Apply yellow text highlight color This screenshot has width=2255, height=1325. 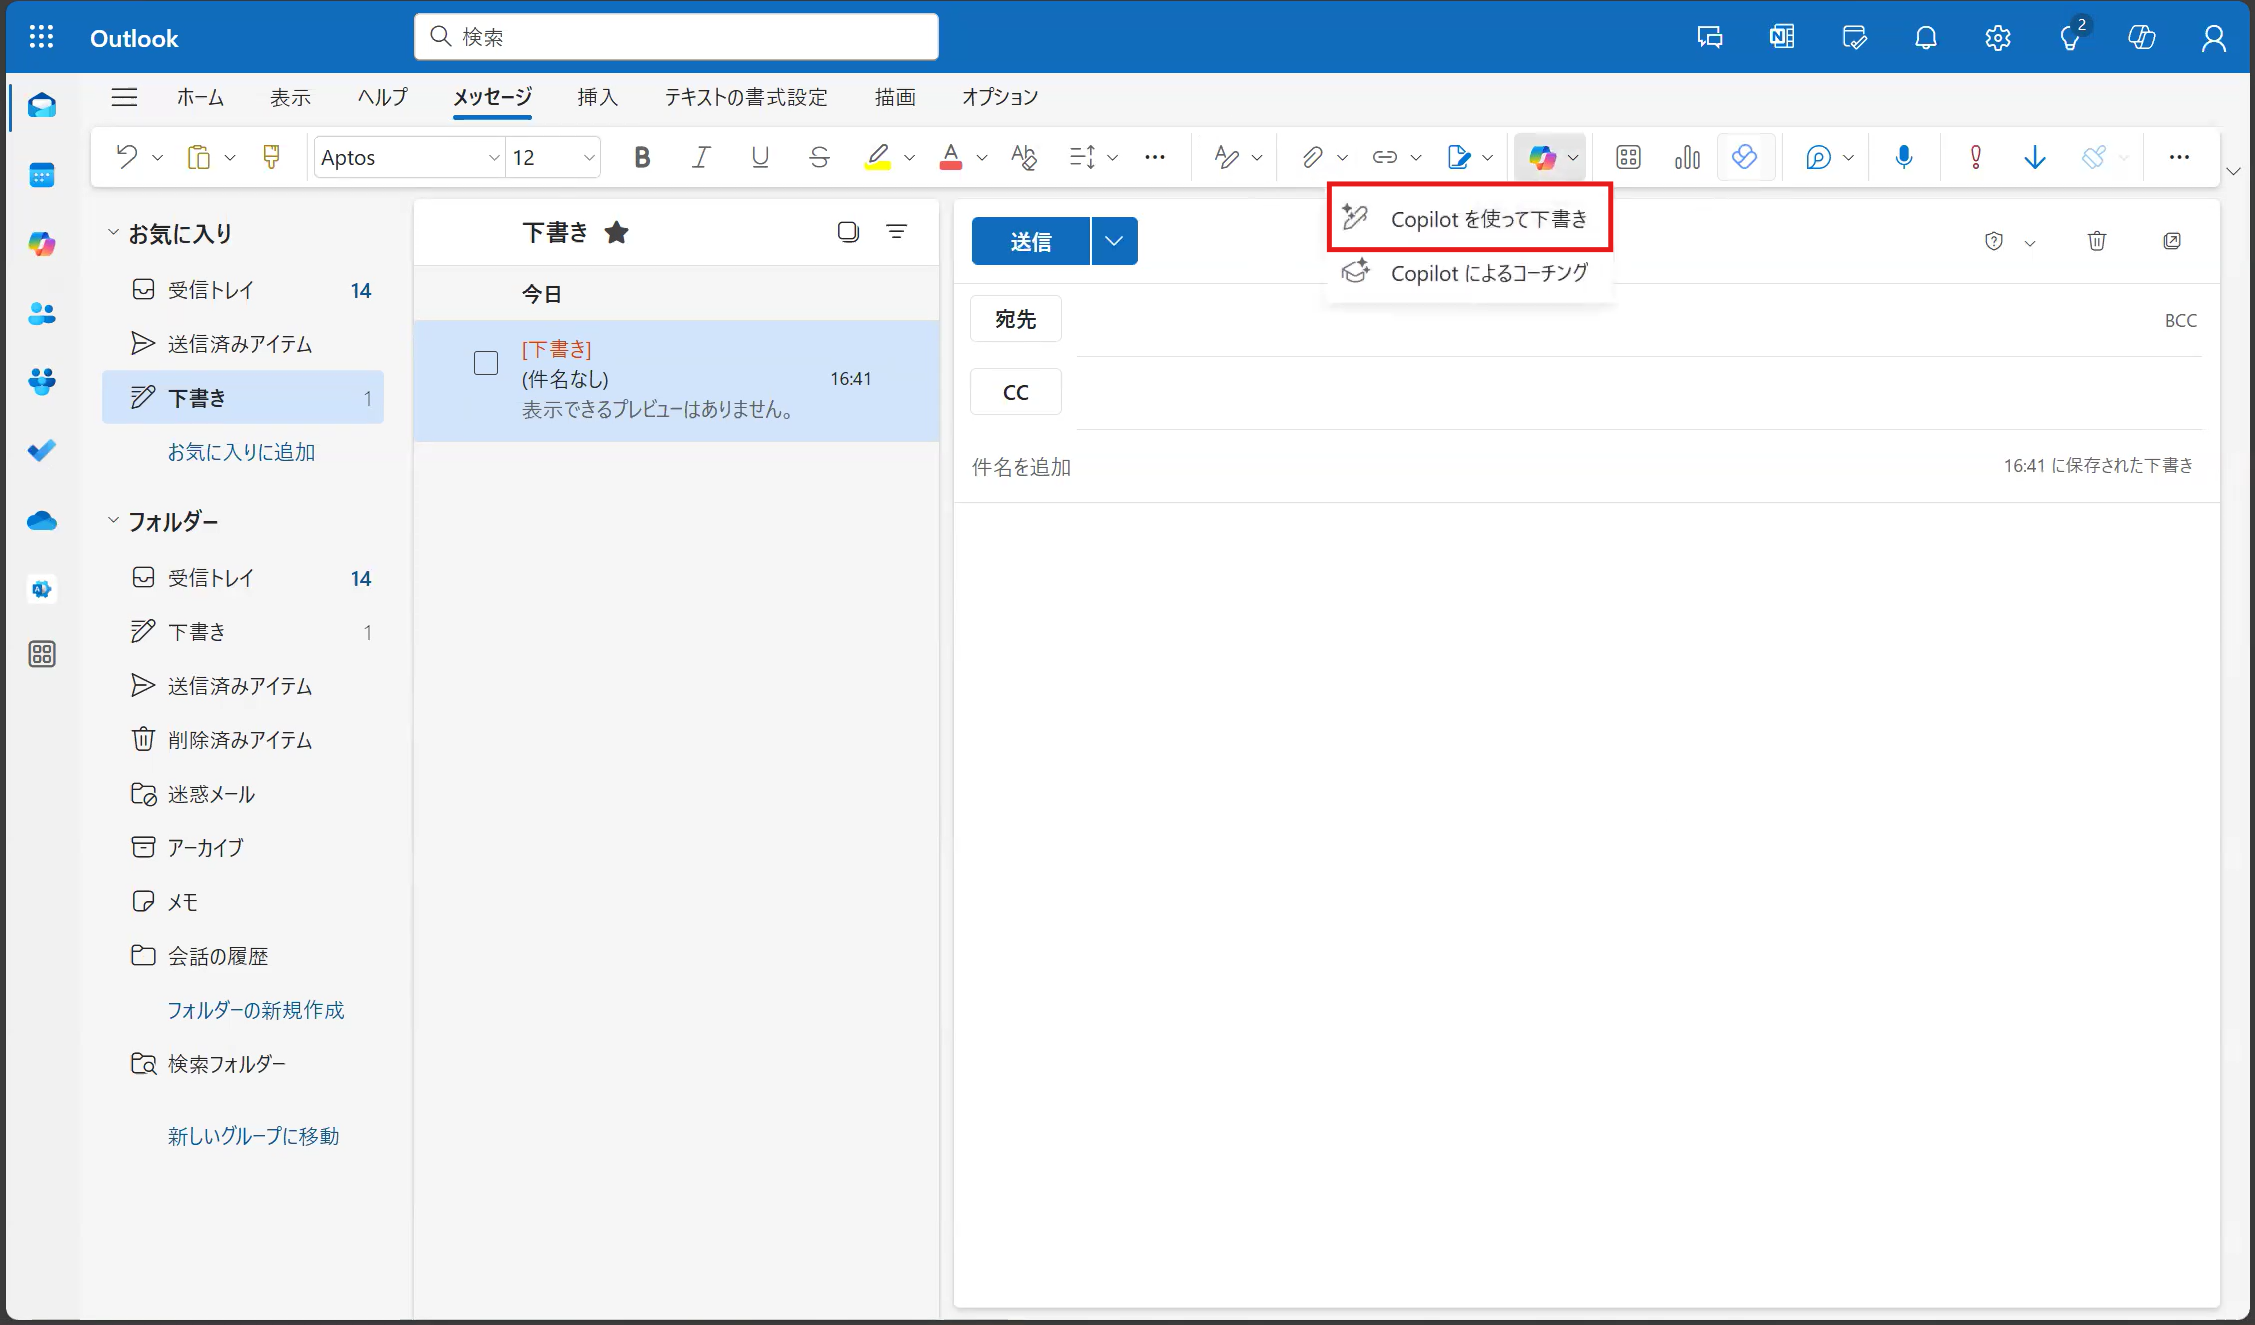tap(877, 157)
